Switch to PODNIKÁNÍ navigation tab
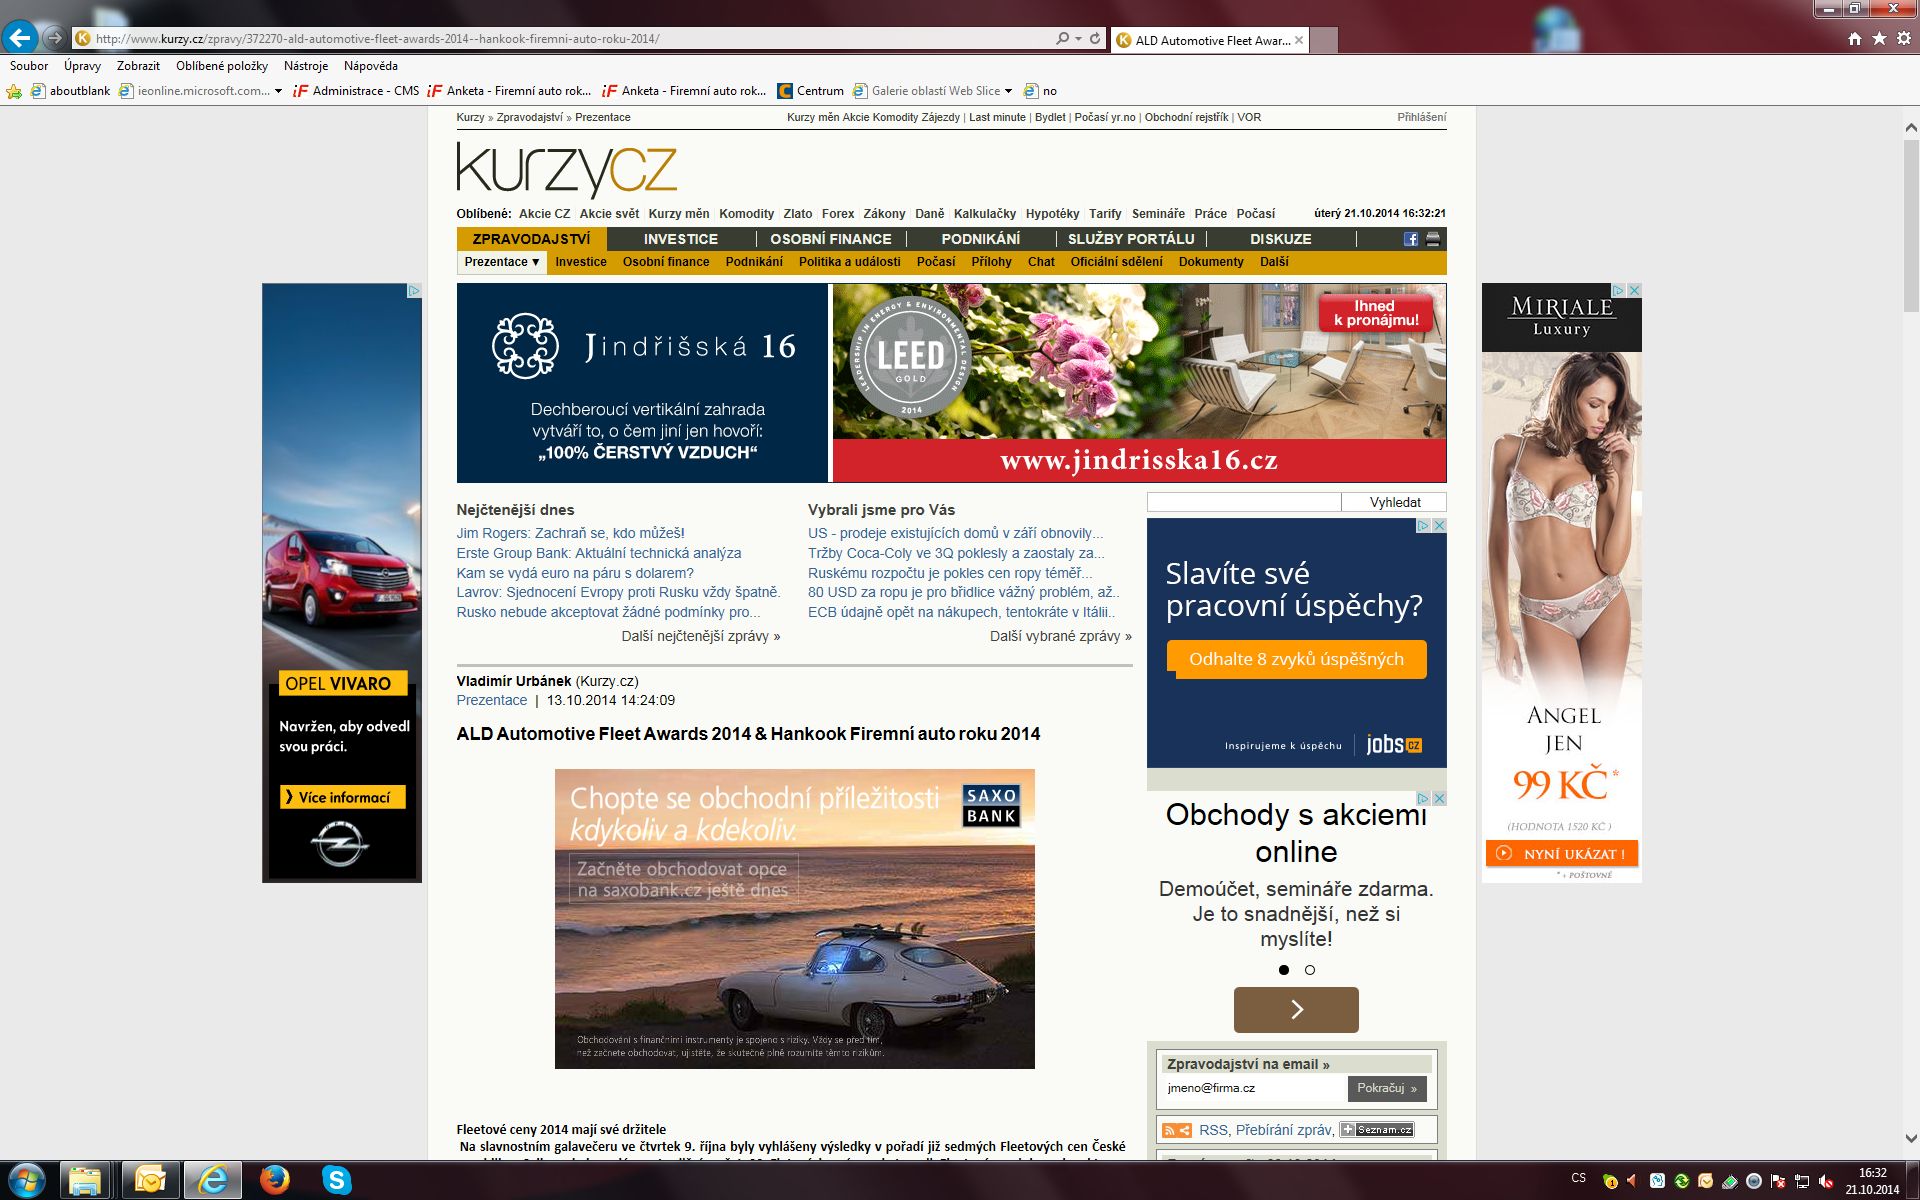Screen dimensions: 1920x1200 click(981, 239)
